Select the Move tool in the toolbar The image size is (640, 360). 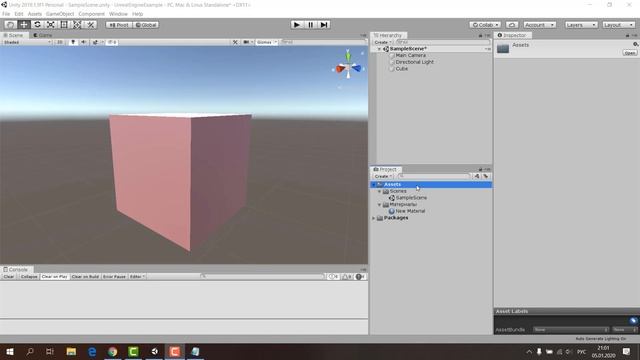(24, 25)
